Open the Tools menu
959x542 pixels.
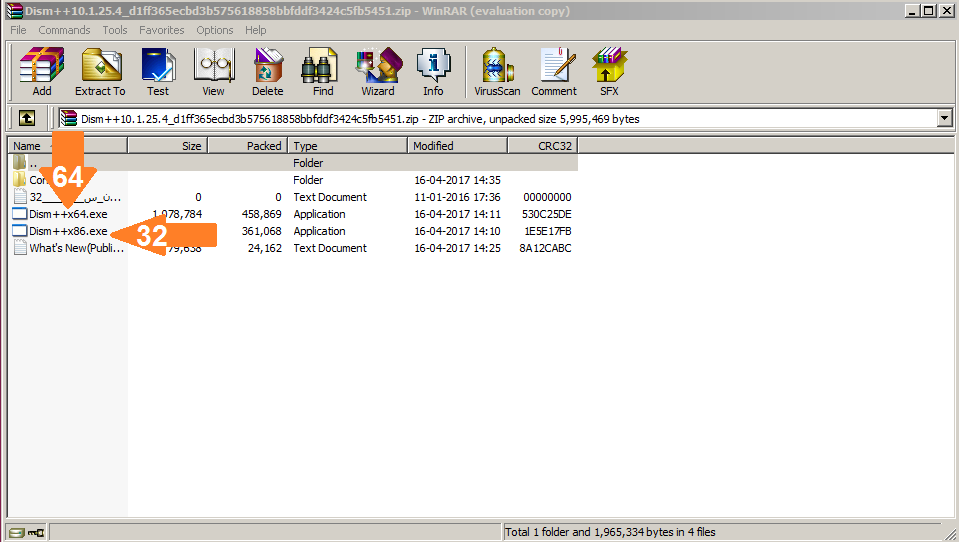[115, 30]
